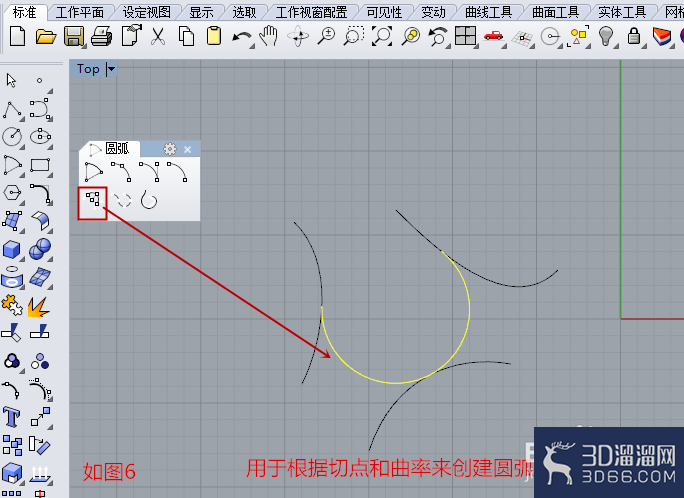Click the Zoom extents icon

click(382, 36)
